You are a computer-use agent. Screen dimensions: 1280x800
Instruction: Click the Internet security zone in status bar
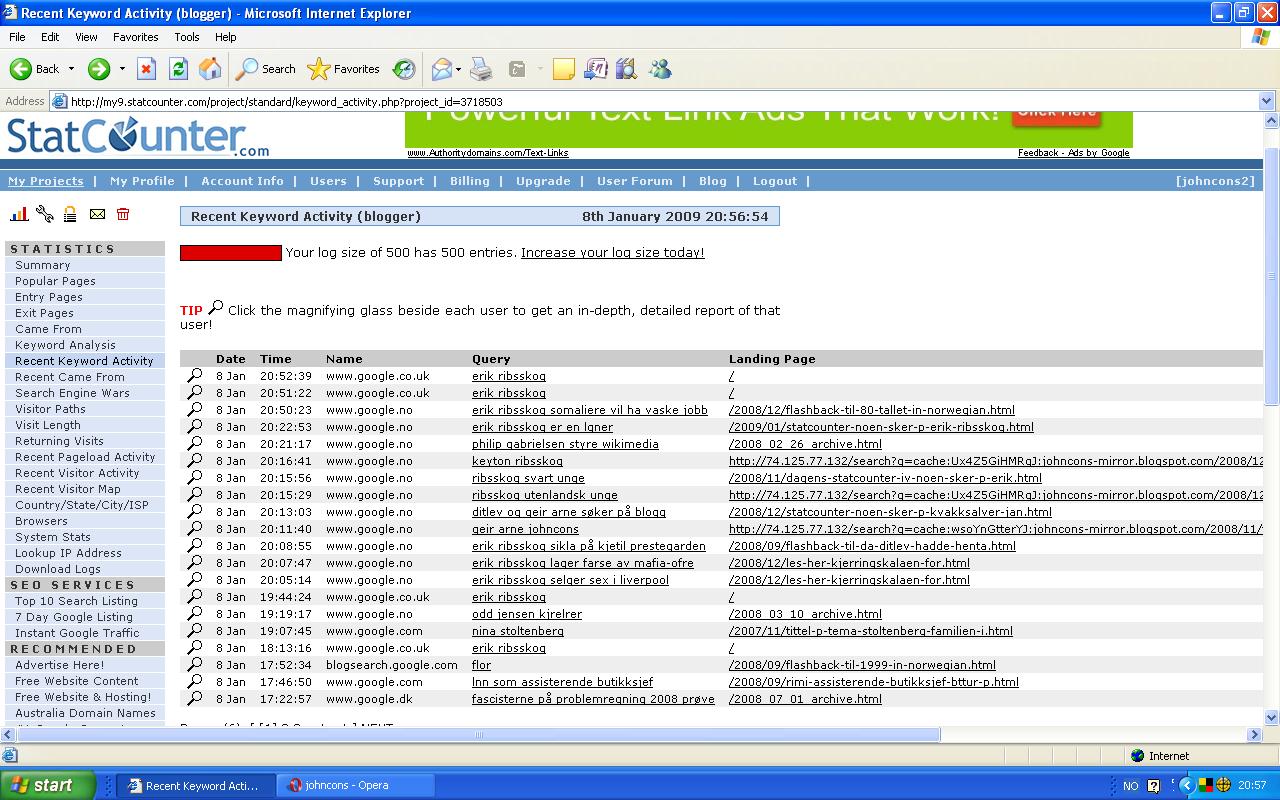point(1160,756)
